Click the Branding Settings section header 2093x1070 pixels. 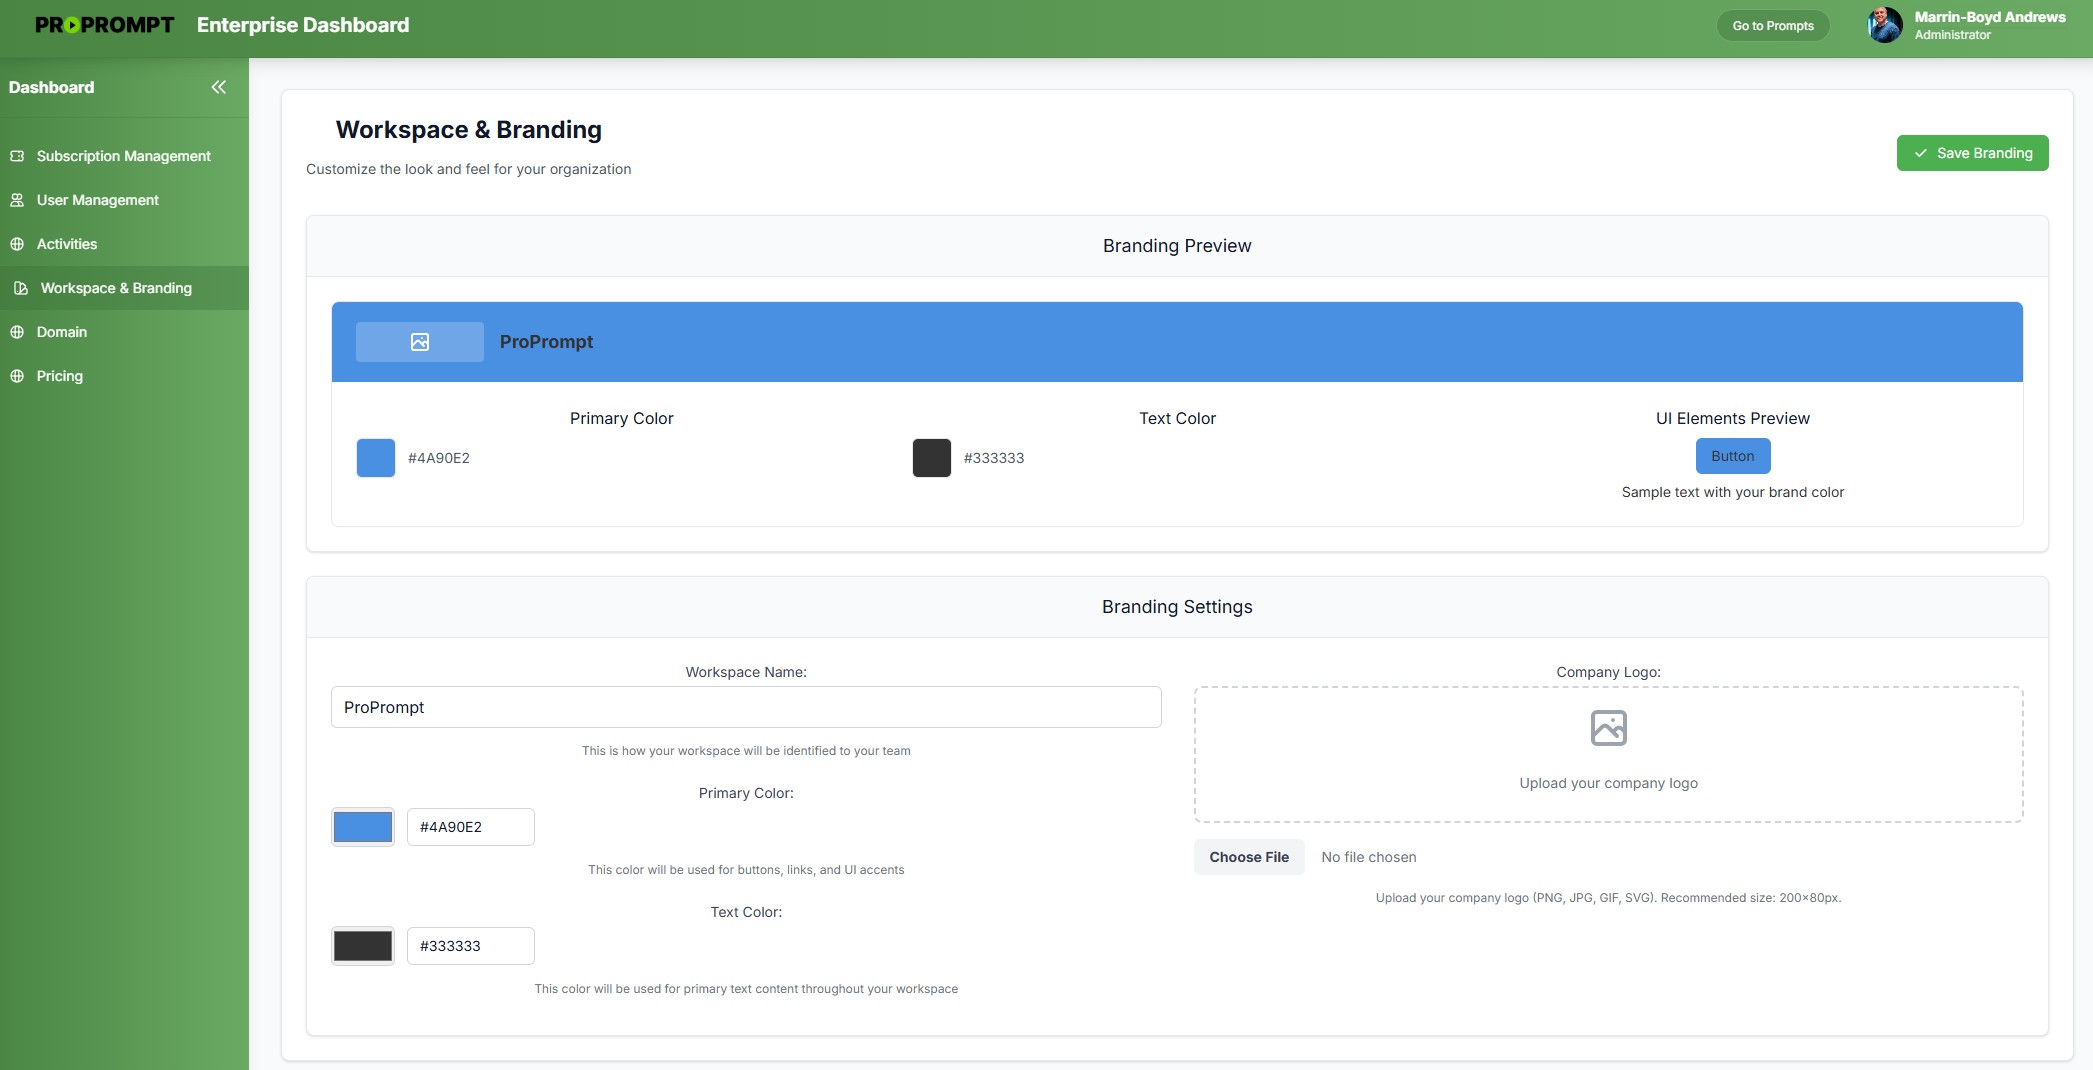tap(1177, 607)
